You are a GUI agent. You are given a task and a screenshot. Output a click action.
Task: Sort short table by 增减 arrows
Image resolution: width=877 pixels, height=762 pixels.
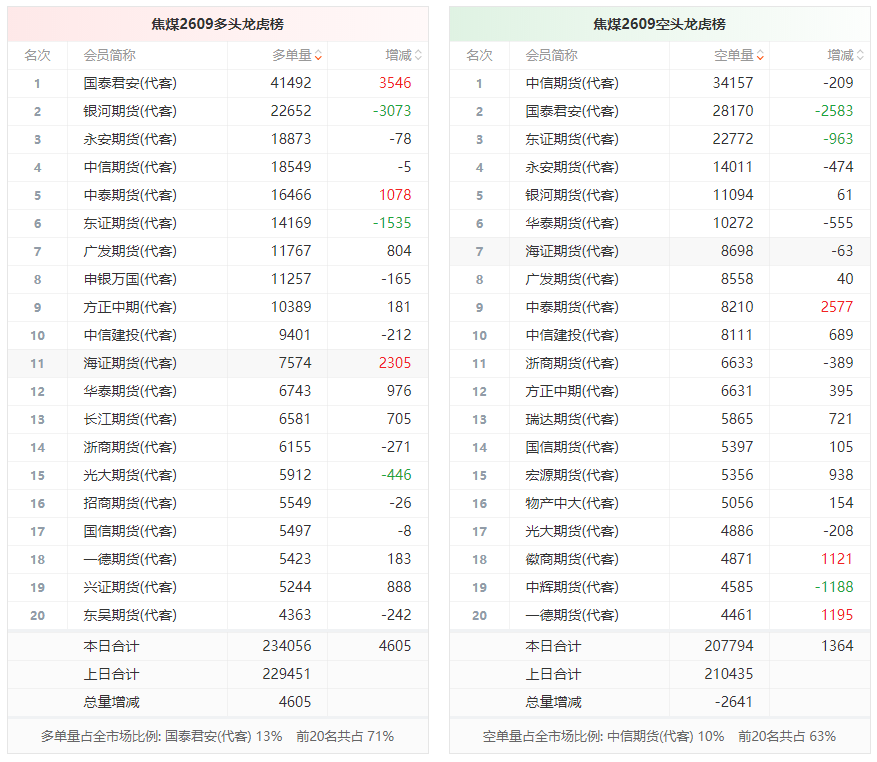click(860, 55)
